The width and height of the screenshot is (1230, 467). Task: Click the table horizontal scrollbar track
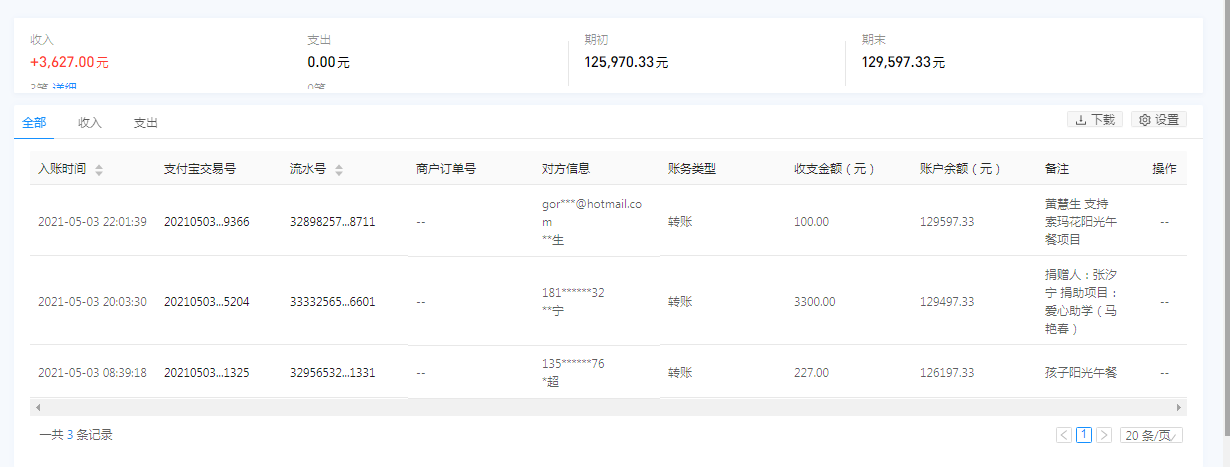tap(608, 408)
